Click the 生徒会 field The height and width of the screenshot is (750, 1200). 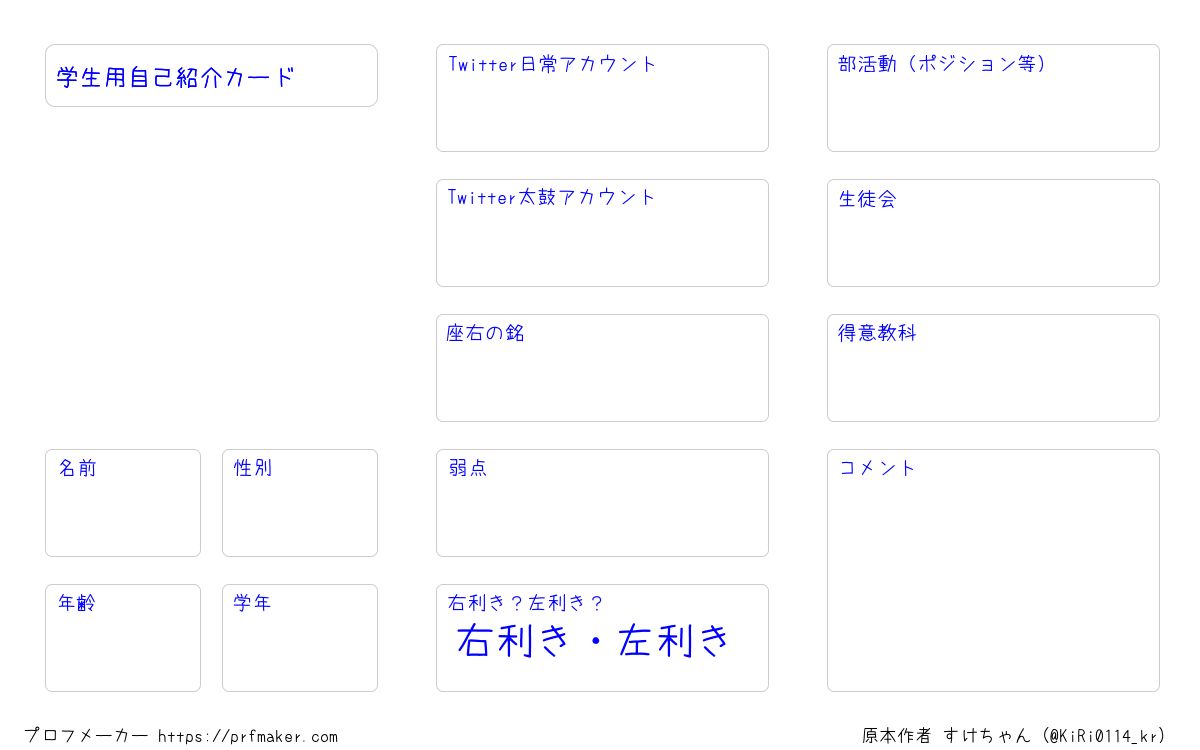click(993, 233)
